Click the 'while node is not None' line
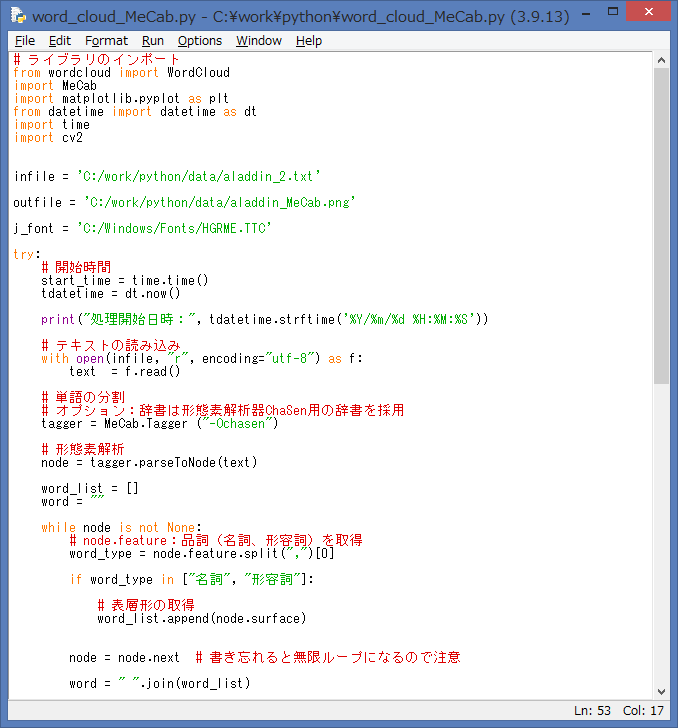This screenshot has height=728, width=678. [x=121, y=528]
